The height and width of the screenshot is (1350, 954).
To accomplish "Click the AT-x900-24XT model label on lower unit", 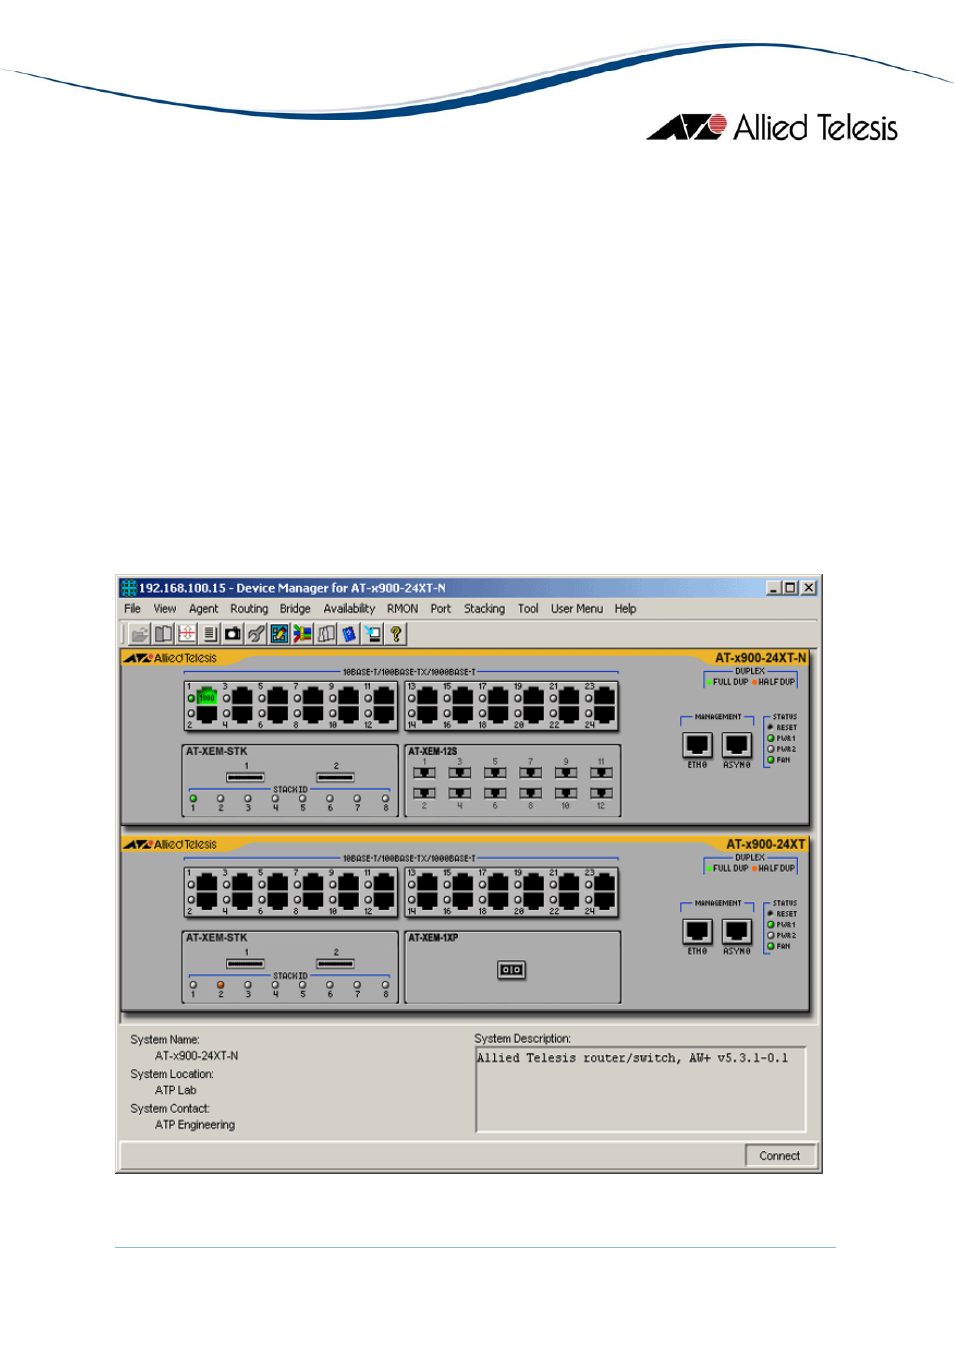I will [766, 845].
